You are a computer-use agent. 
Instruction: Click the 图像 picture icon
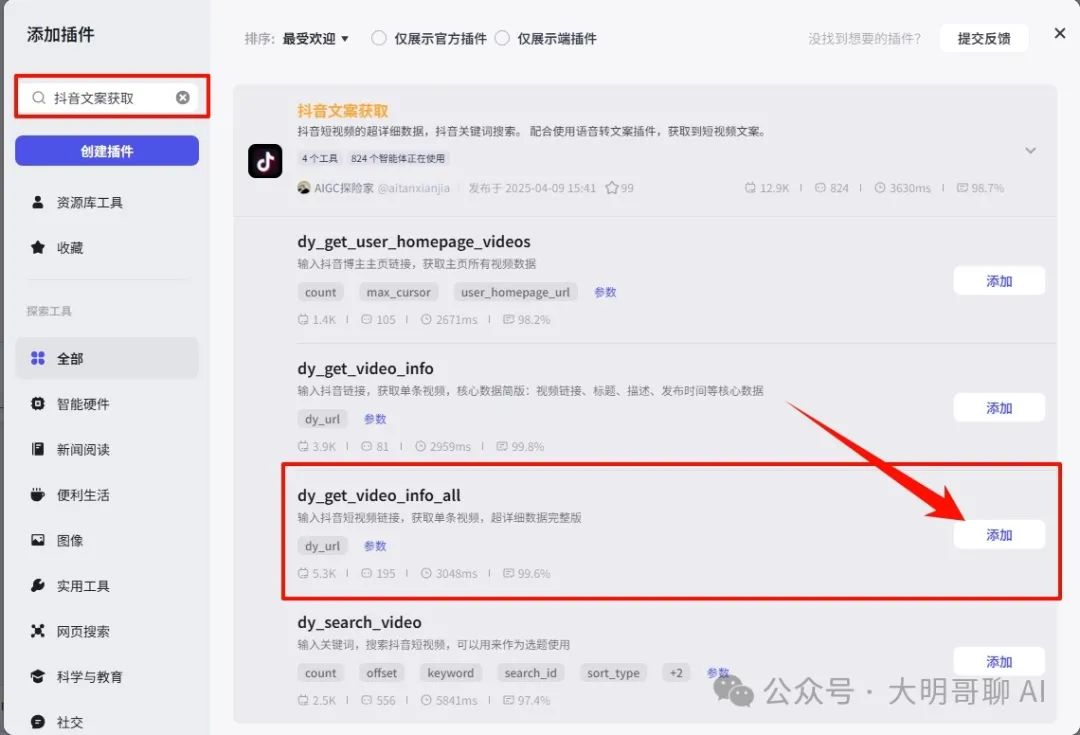[x=38, y=540]
